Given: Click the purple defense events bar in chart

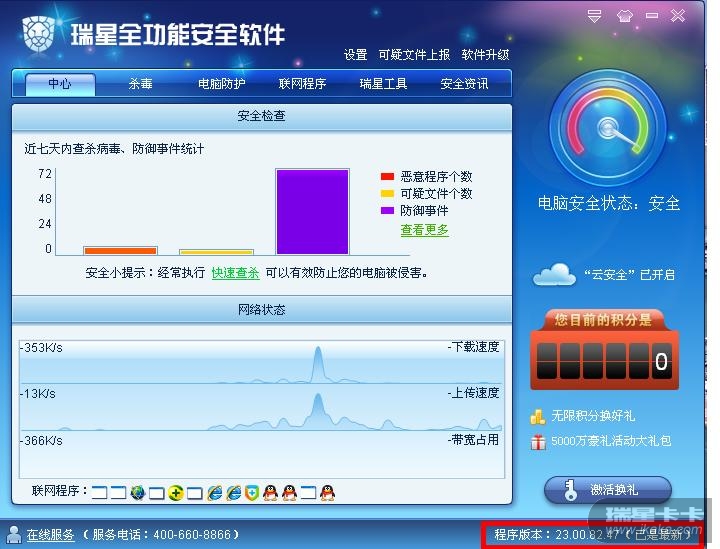Looking at the screenshot, I should click(312, 212).
